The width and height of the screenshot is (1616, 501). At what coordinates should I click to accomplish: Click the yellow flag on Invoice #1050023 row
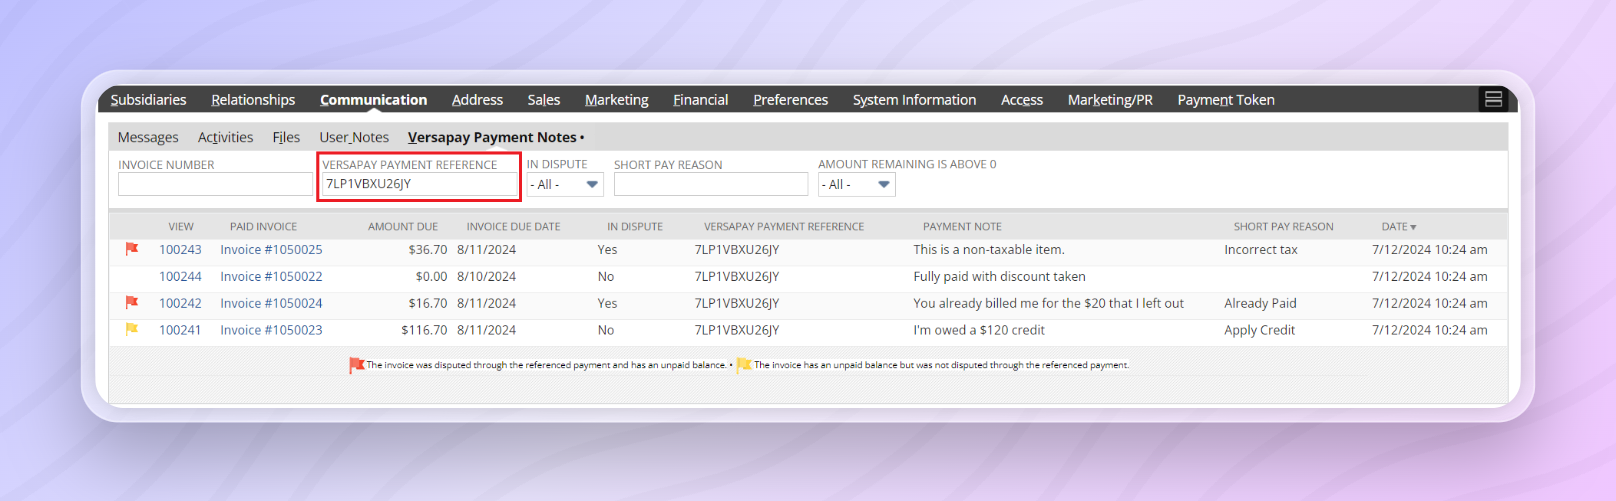132,329
